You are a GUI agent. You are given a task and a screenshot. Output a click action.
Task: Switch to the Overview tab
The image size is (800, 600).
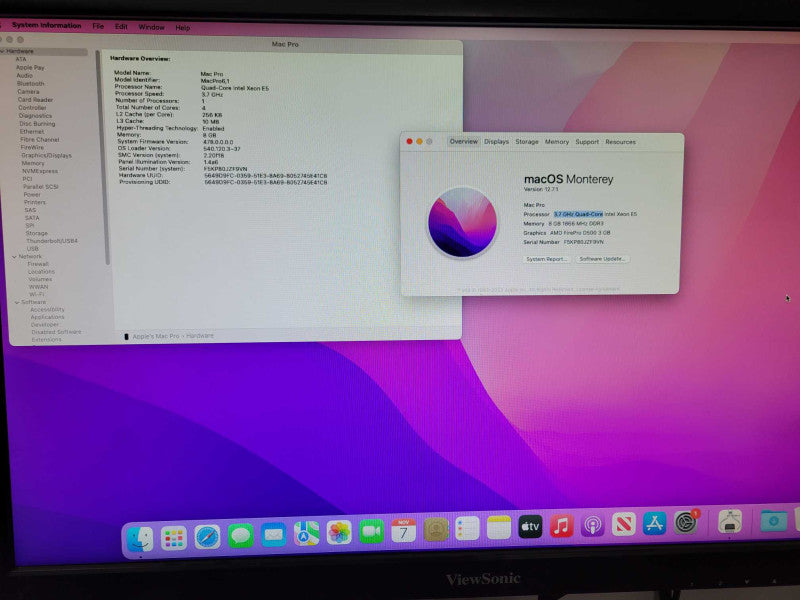pos(464,141)
